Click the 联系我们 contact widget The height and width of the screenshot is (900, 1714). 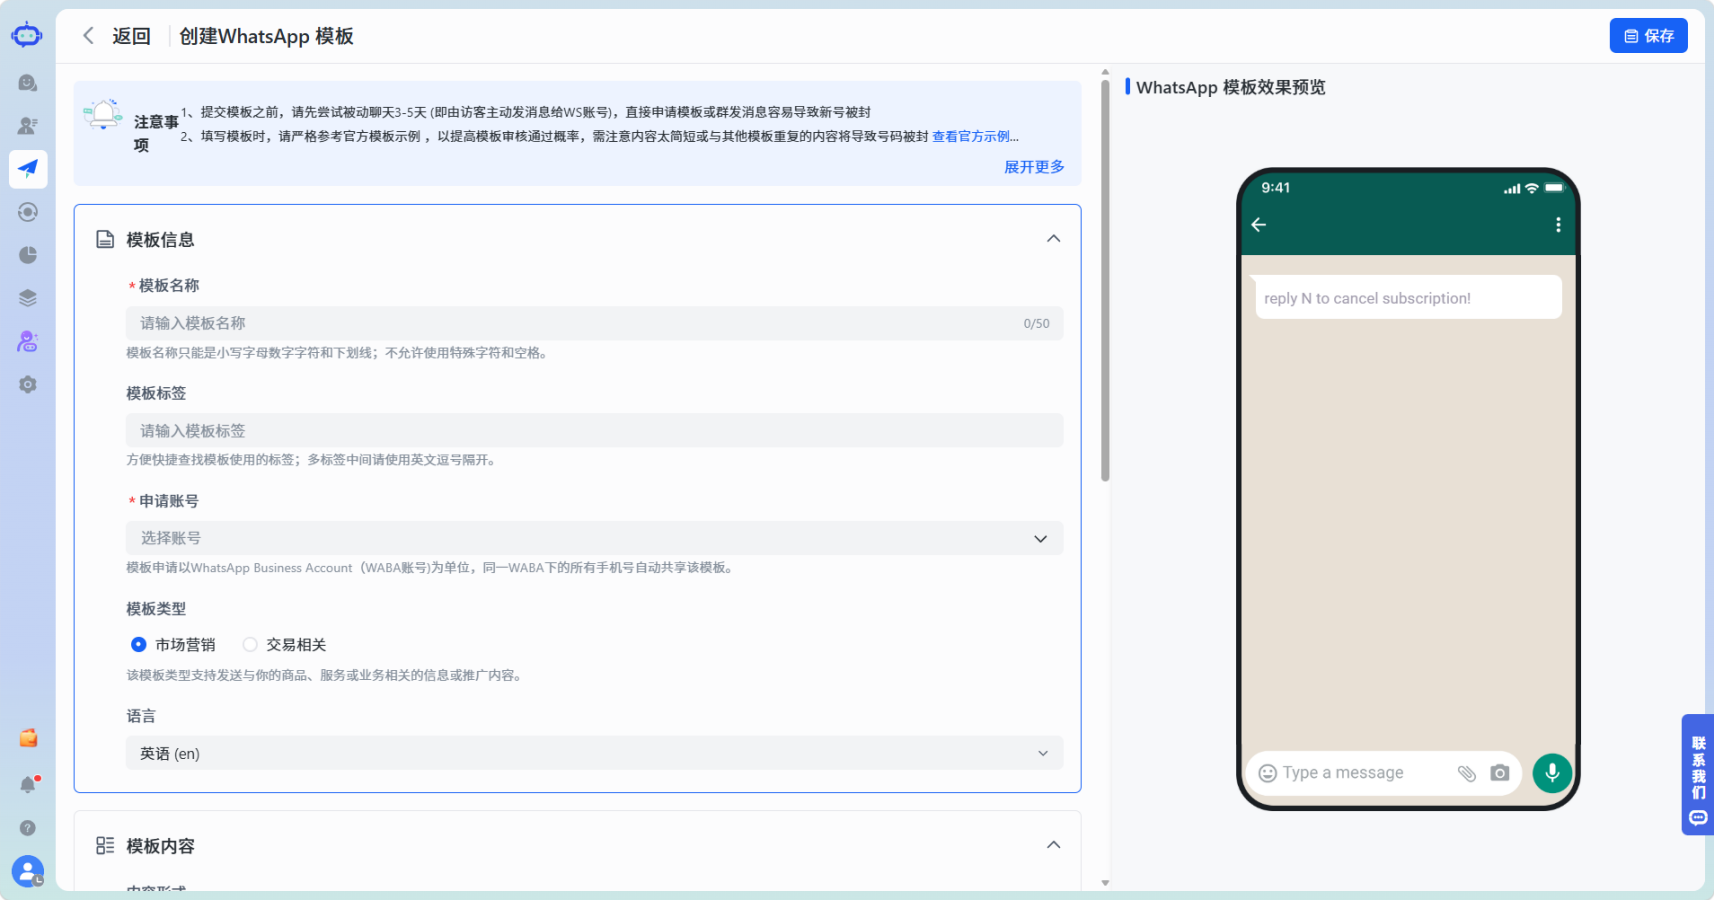(1698, 775)
